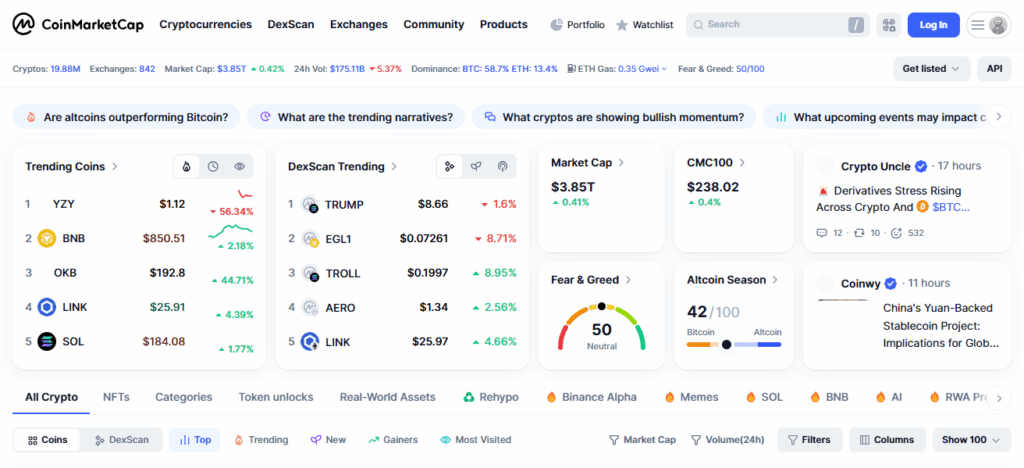Click the ETH Gas pump icon
The image size is (1024, 468).
tap(571, 69)
